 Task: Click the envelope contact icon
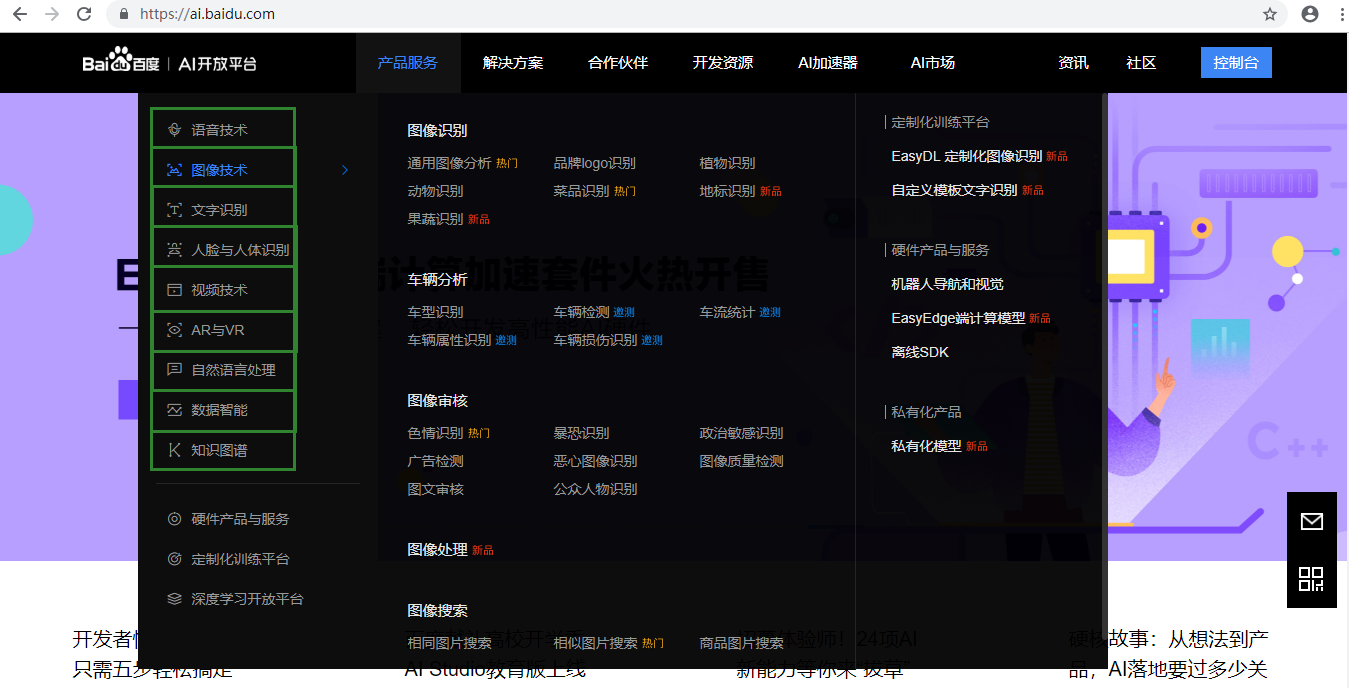point(1311,521)
